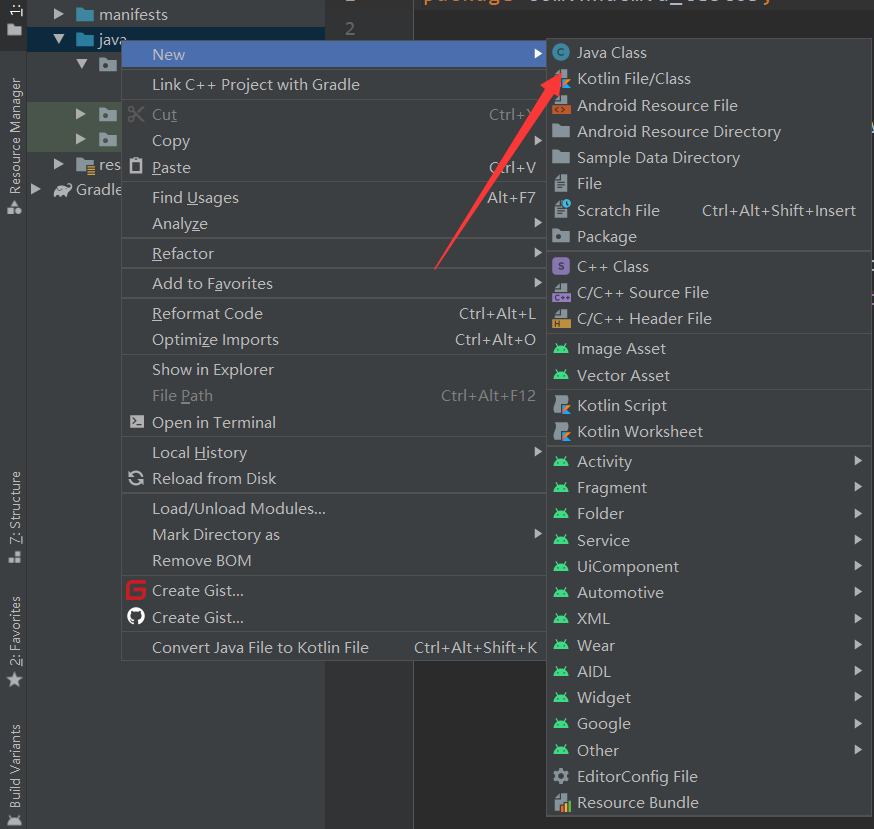The width and height of the screenshot is (874, 829).
Task: Expand the manifests folder
Action: [x=59, y=14]
